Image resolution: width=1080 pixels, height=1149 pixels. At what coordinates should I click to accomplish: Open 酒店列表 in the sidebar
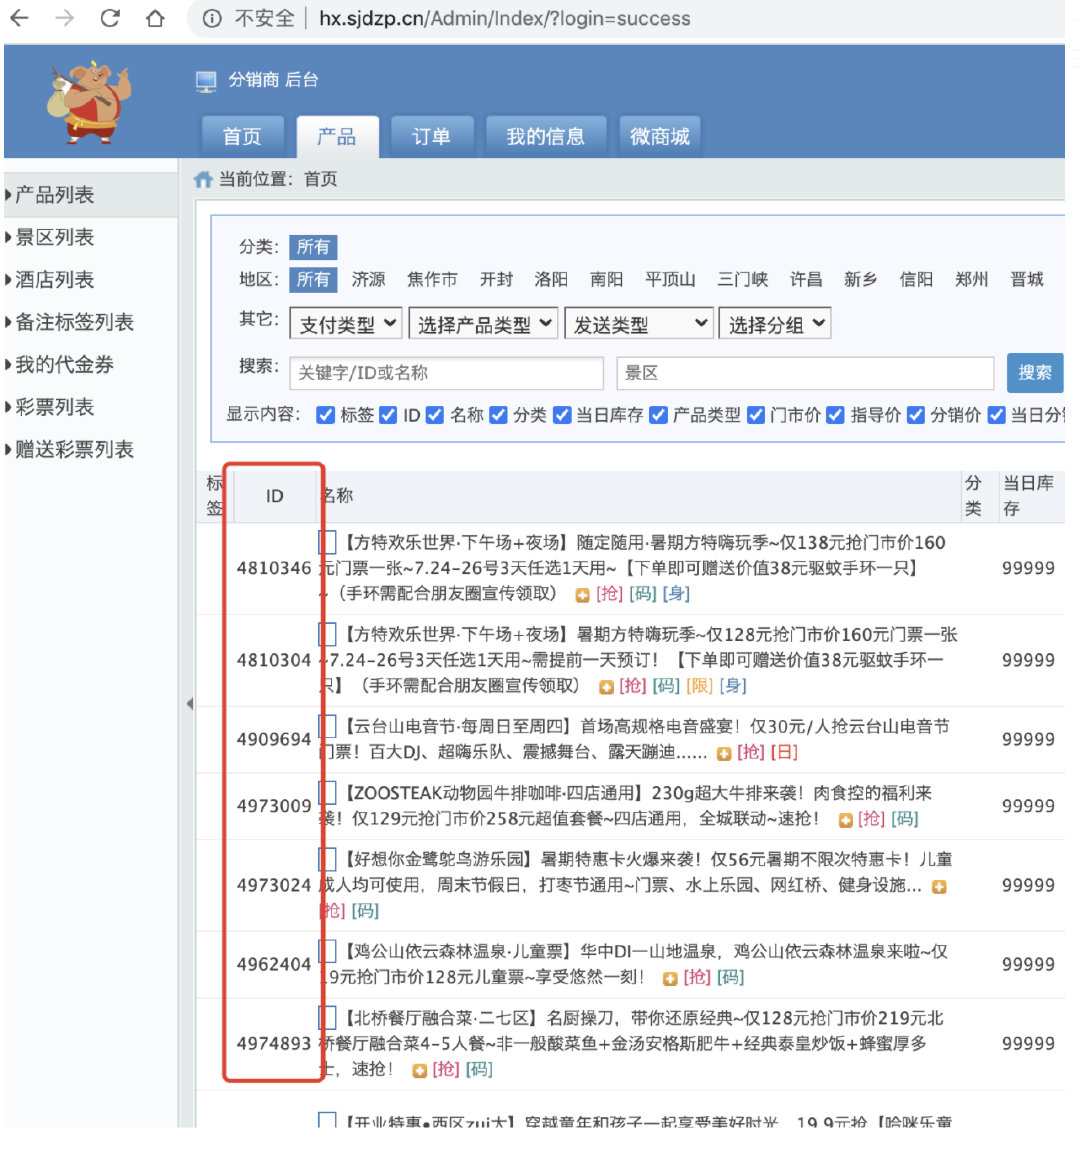coord(55,280)
